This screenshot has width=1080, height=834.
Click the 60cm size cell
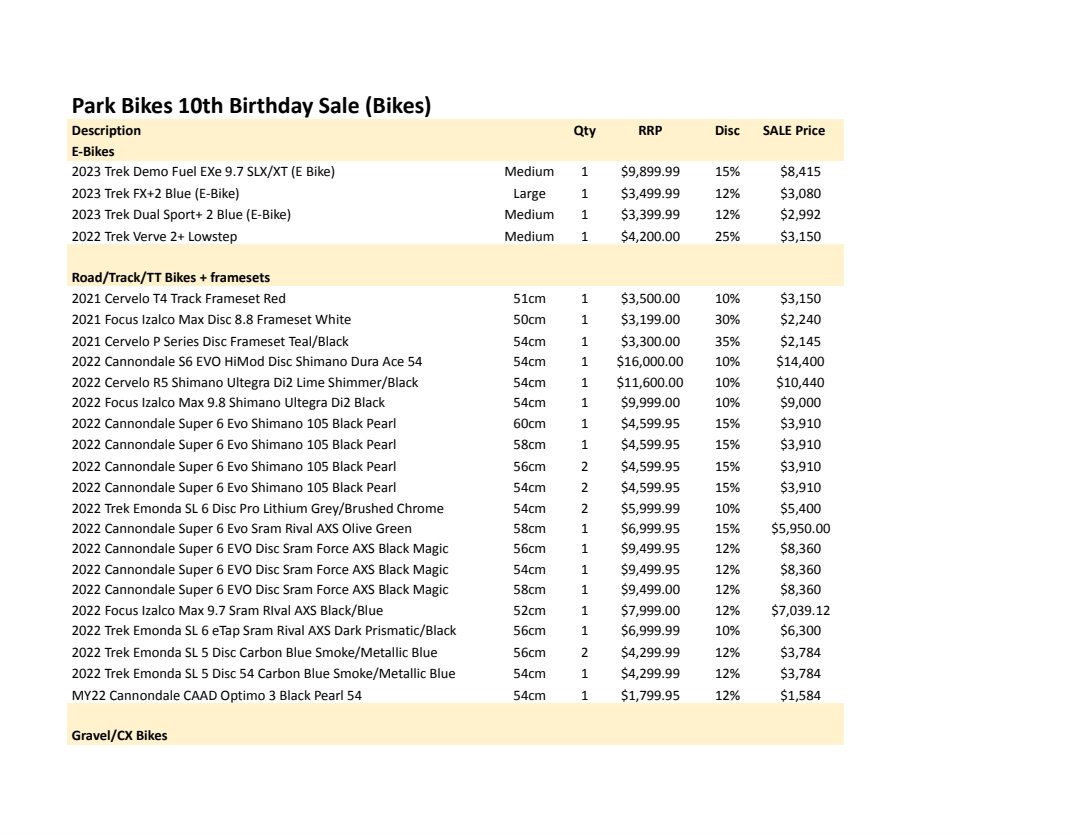click(x=529, y=424)
